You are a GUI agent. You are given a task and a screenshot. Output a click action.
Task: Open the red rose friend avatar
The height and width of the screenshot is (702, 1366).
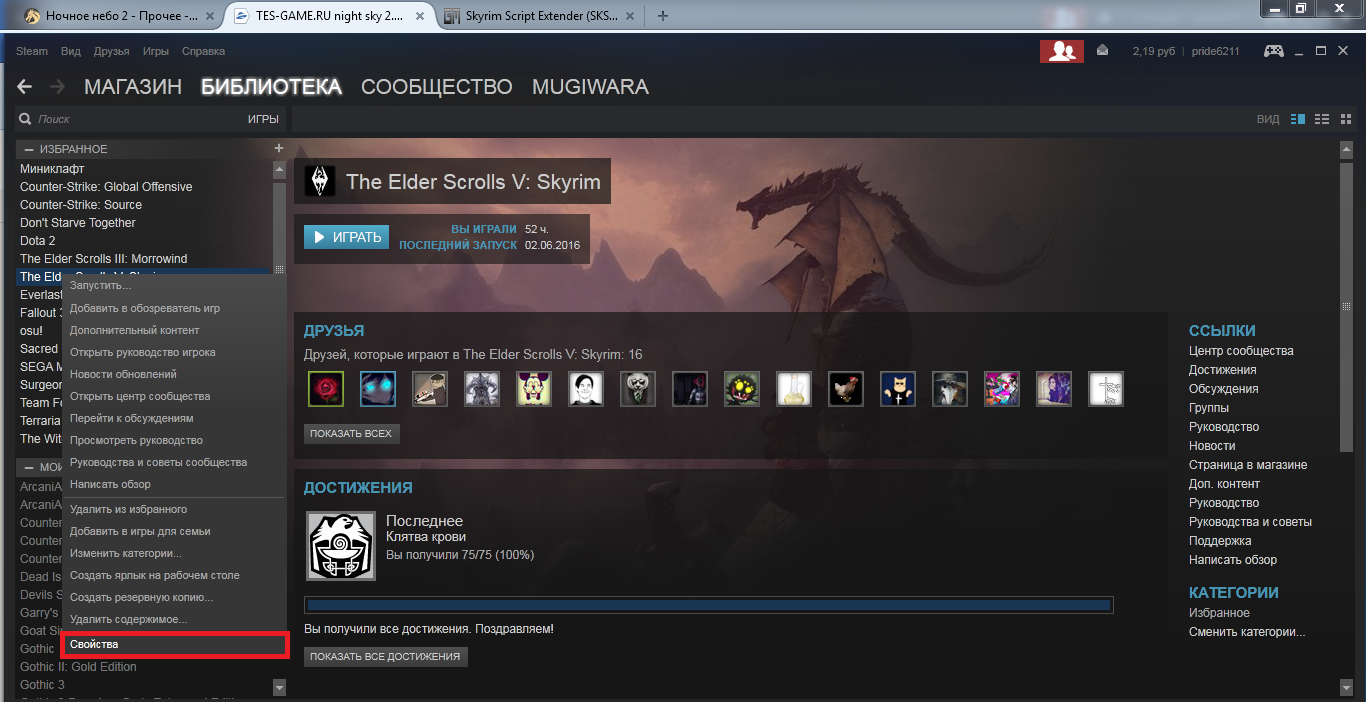(x=326, y=389)
